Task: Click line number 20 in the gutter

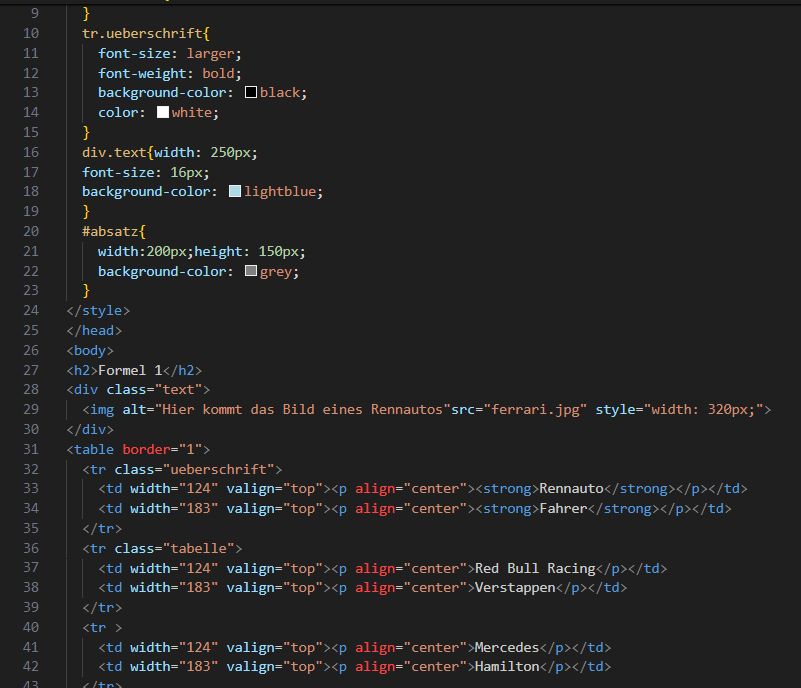Action: coord(29,231)
